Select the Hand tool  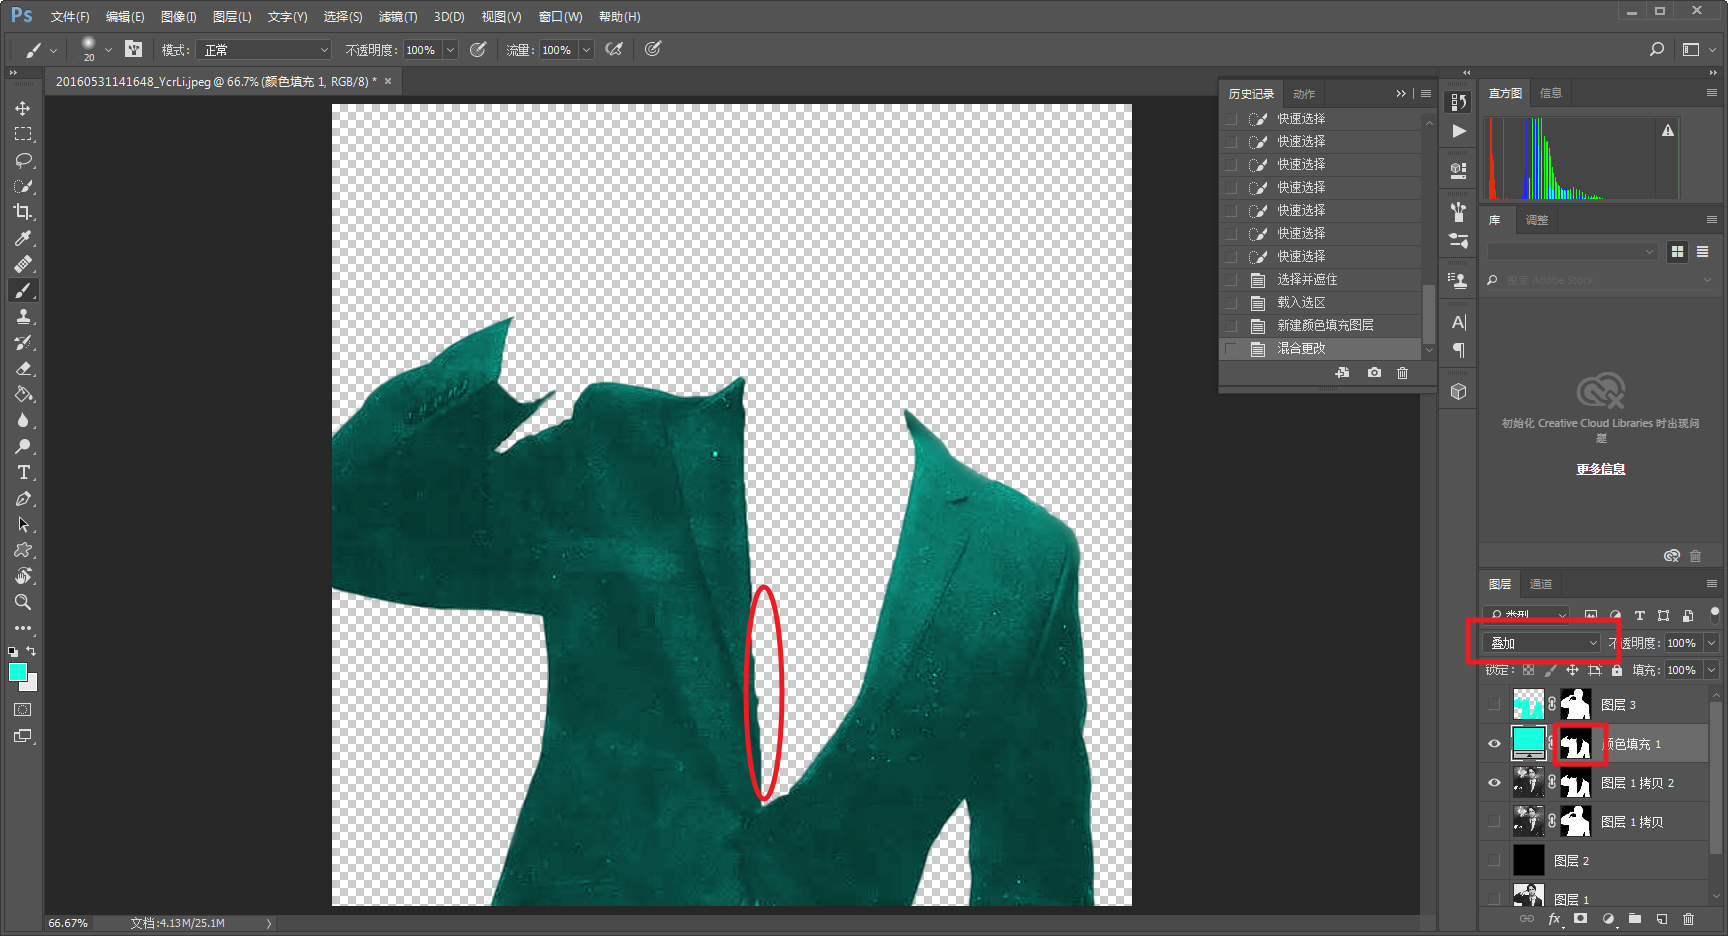[x=23, y=576]
